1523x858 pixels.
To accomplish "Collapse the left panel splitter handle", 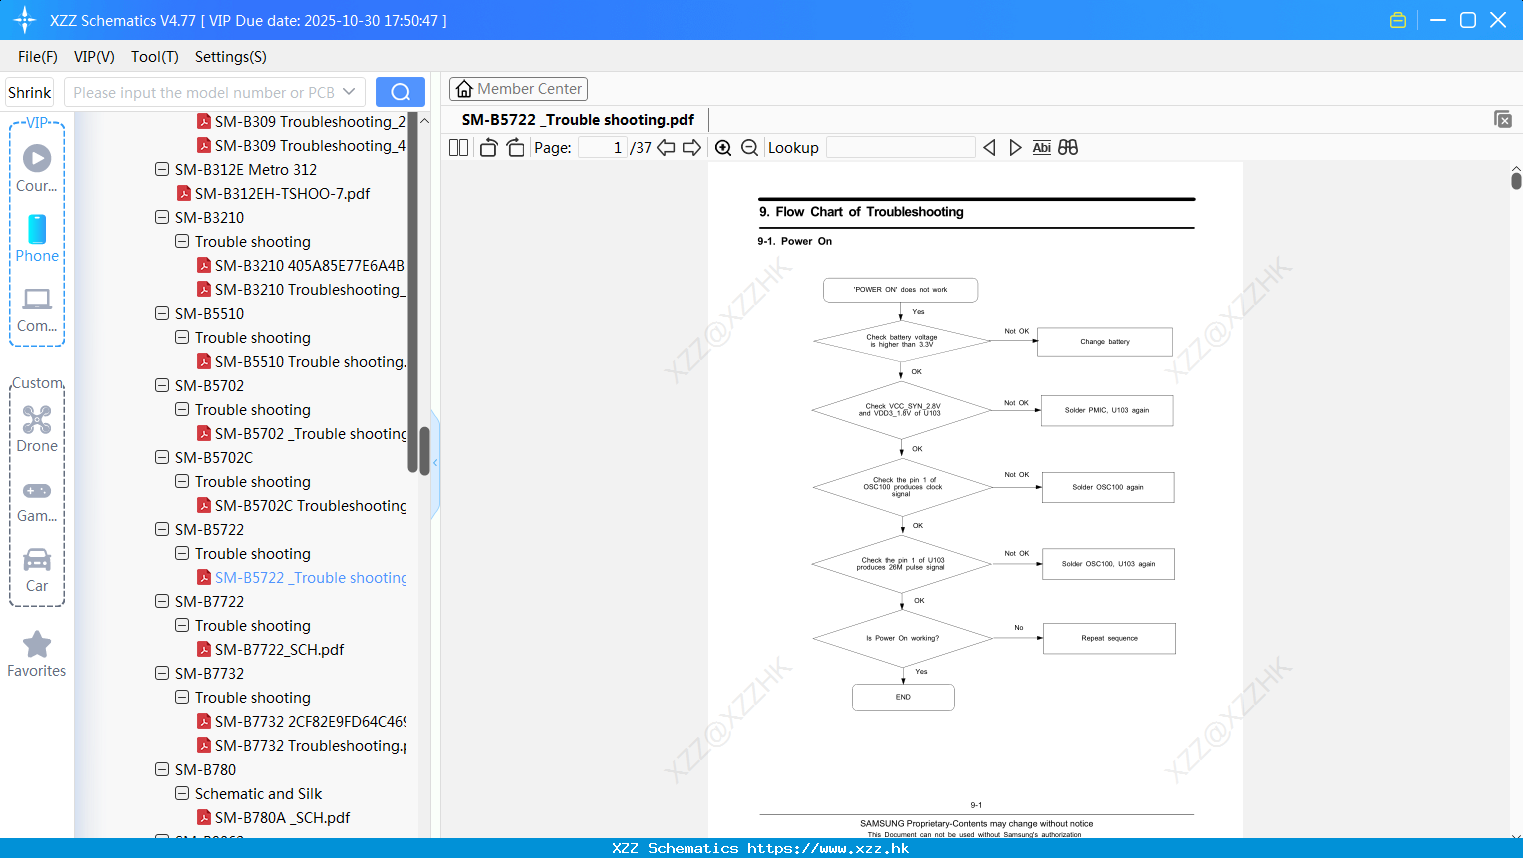I will (435, 463).
